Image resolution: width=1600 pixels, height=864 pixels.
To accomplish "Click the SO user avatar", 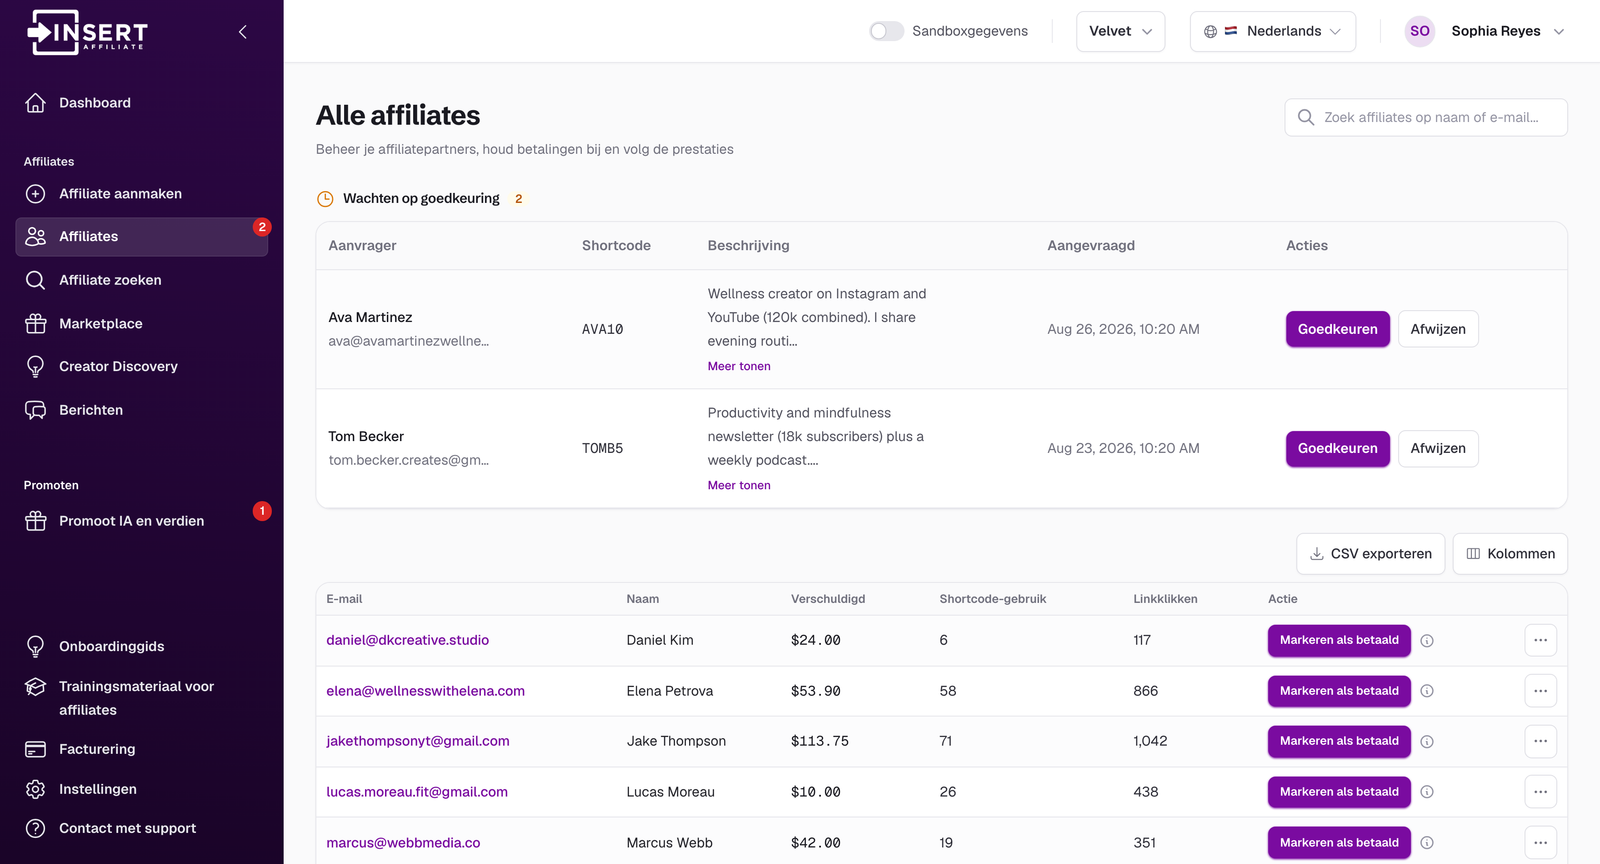I will coord(1420,31).
